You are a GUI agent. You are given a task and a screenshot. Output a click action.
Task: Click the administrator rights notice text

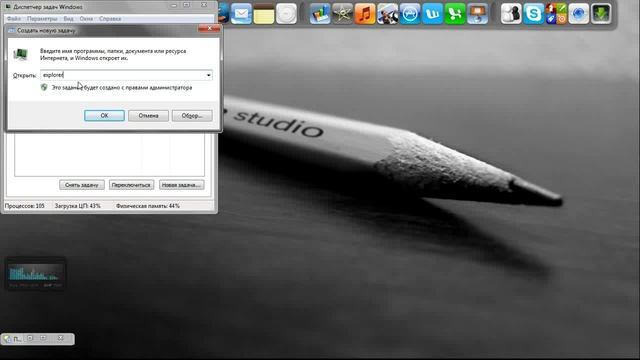pos(122,88)
